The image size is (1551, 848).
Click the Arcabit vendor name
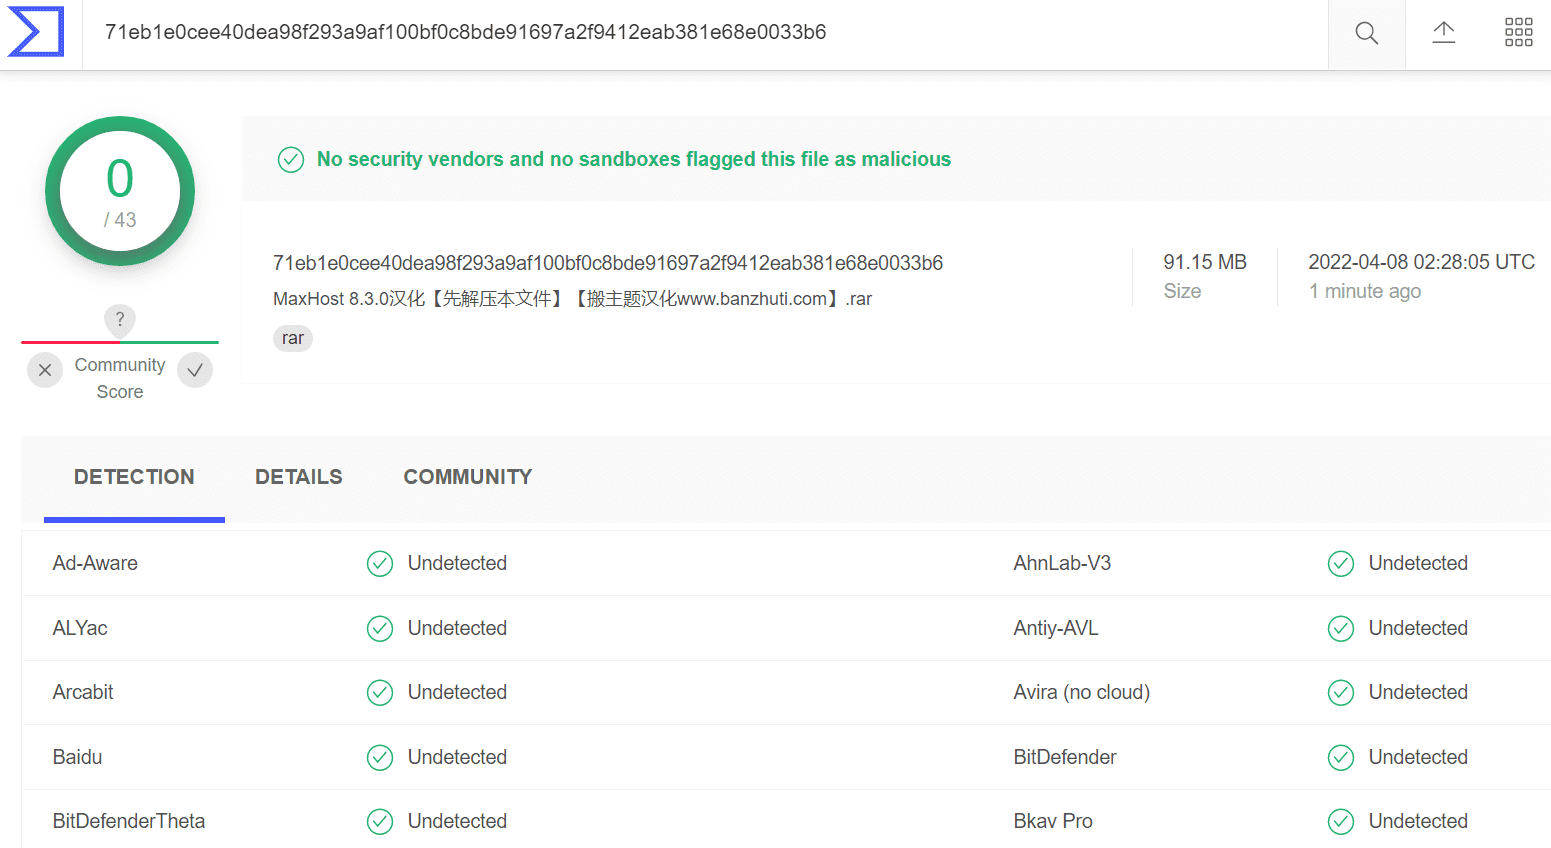(83, 692)
